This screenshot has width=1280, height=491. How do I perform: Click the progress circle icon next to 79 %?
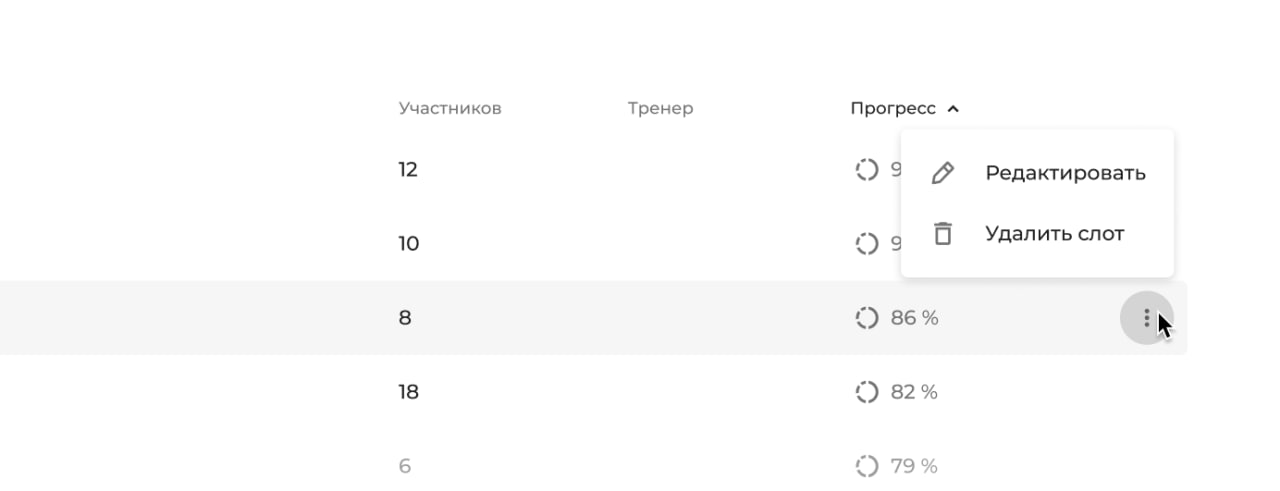coord(866,466)
